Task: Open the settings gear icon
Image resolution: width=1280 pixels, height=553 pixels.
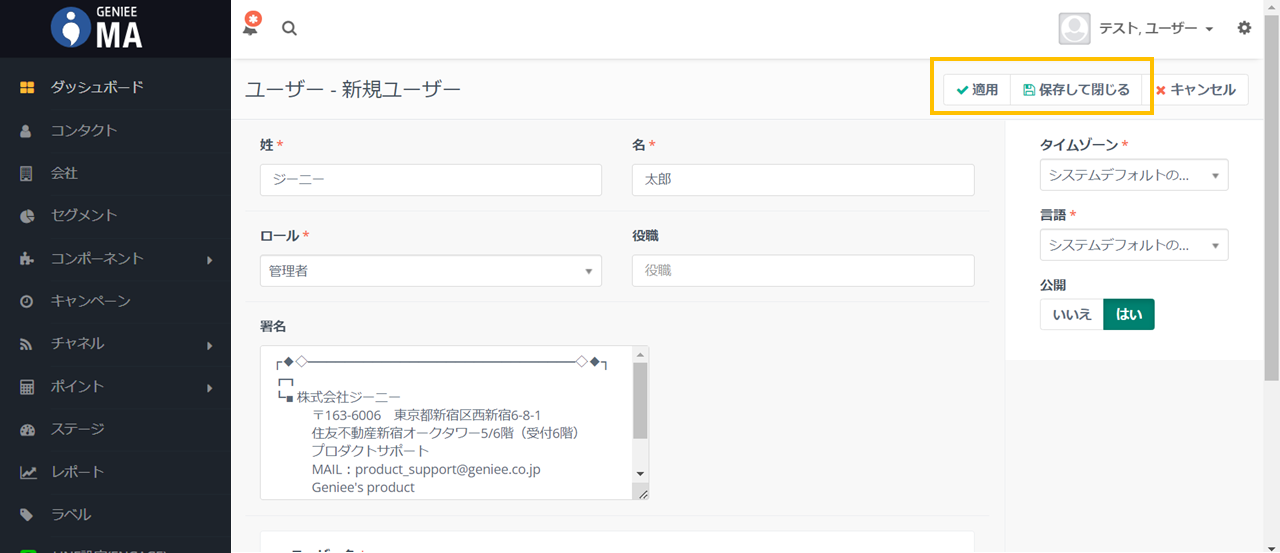Action: click(1244, 28)
